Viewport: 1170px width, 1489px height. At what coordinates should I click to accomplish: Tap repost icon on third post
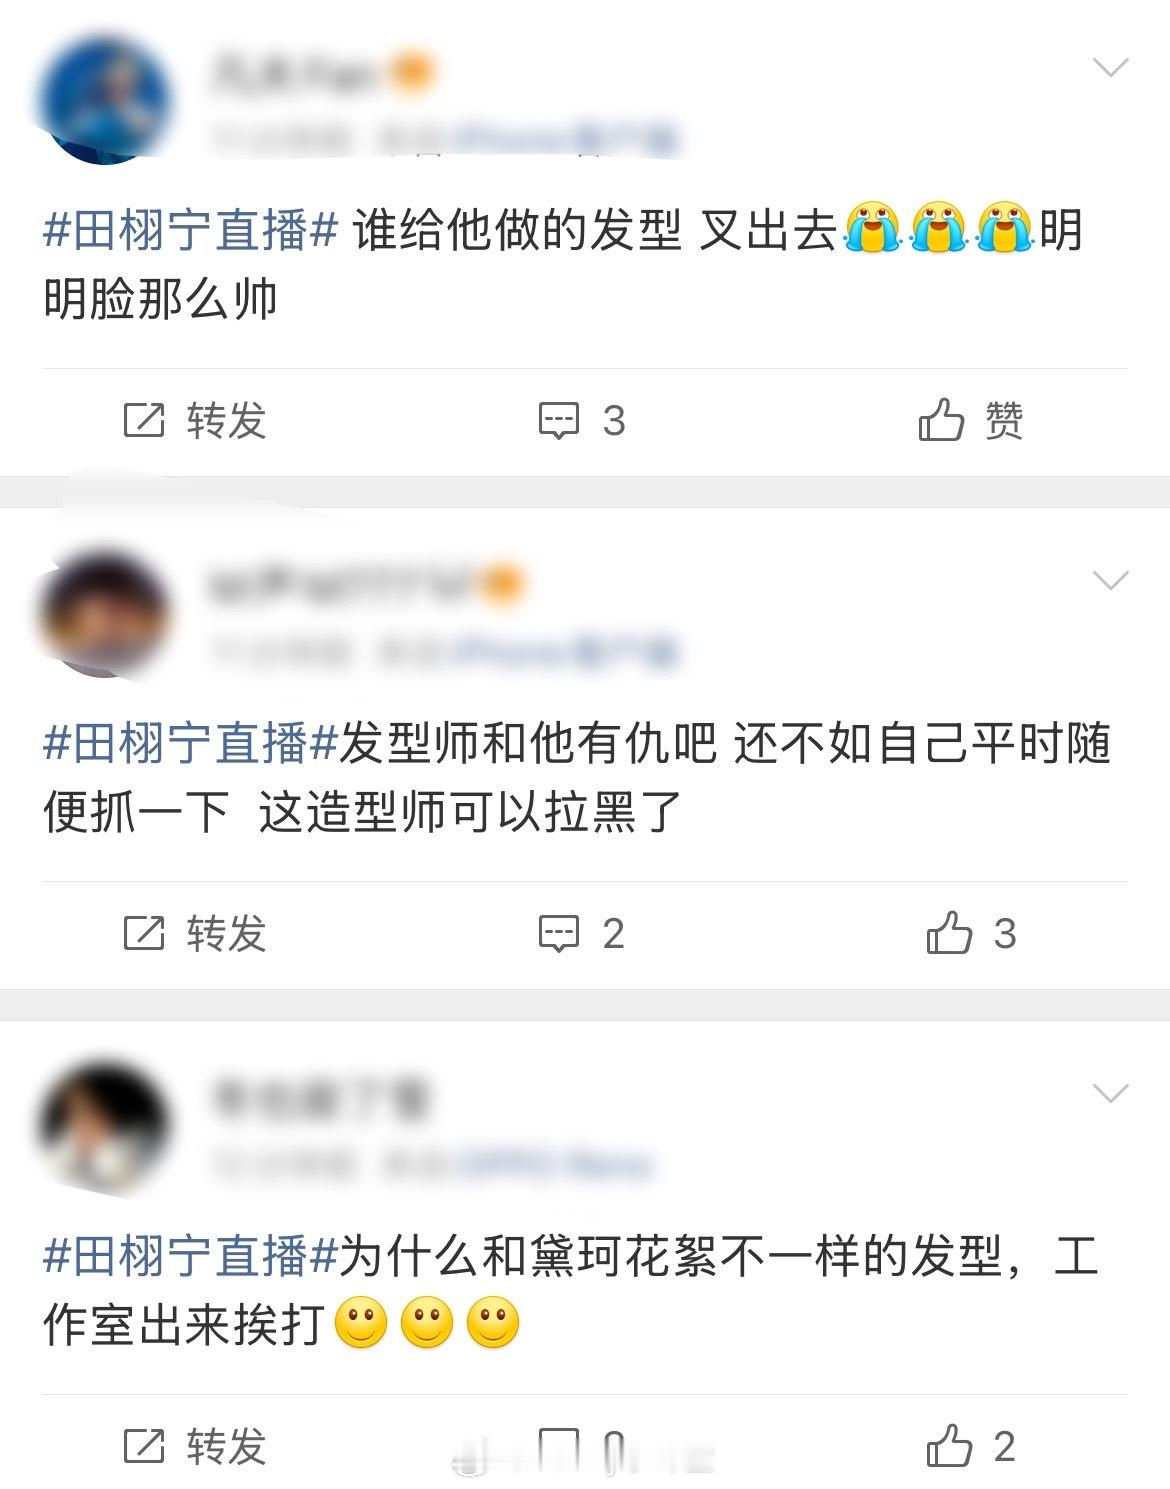144,1446
